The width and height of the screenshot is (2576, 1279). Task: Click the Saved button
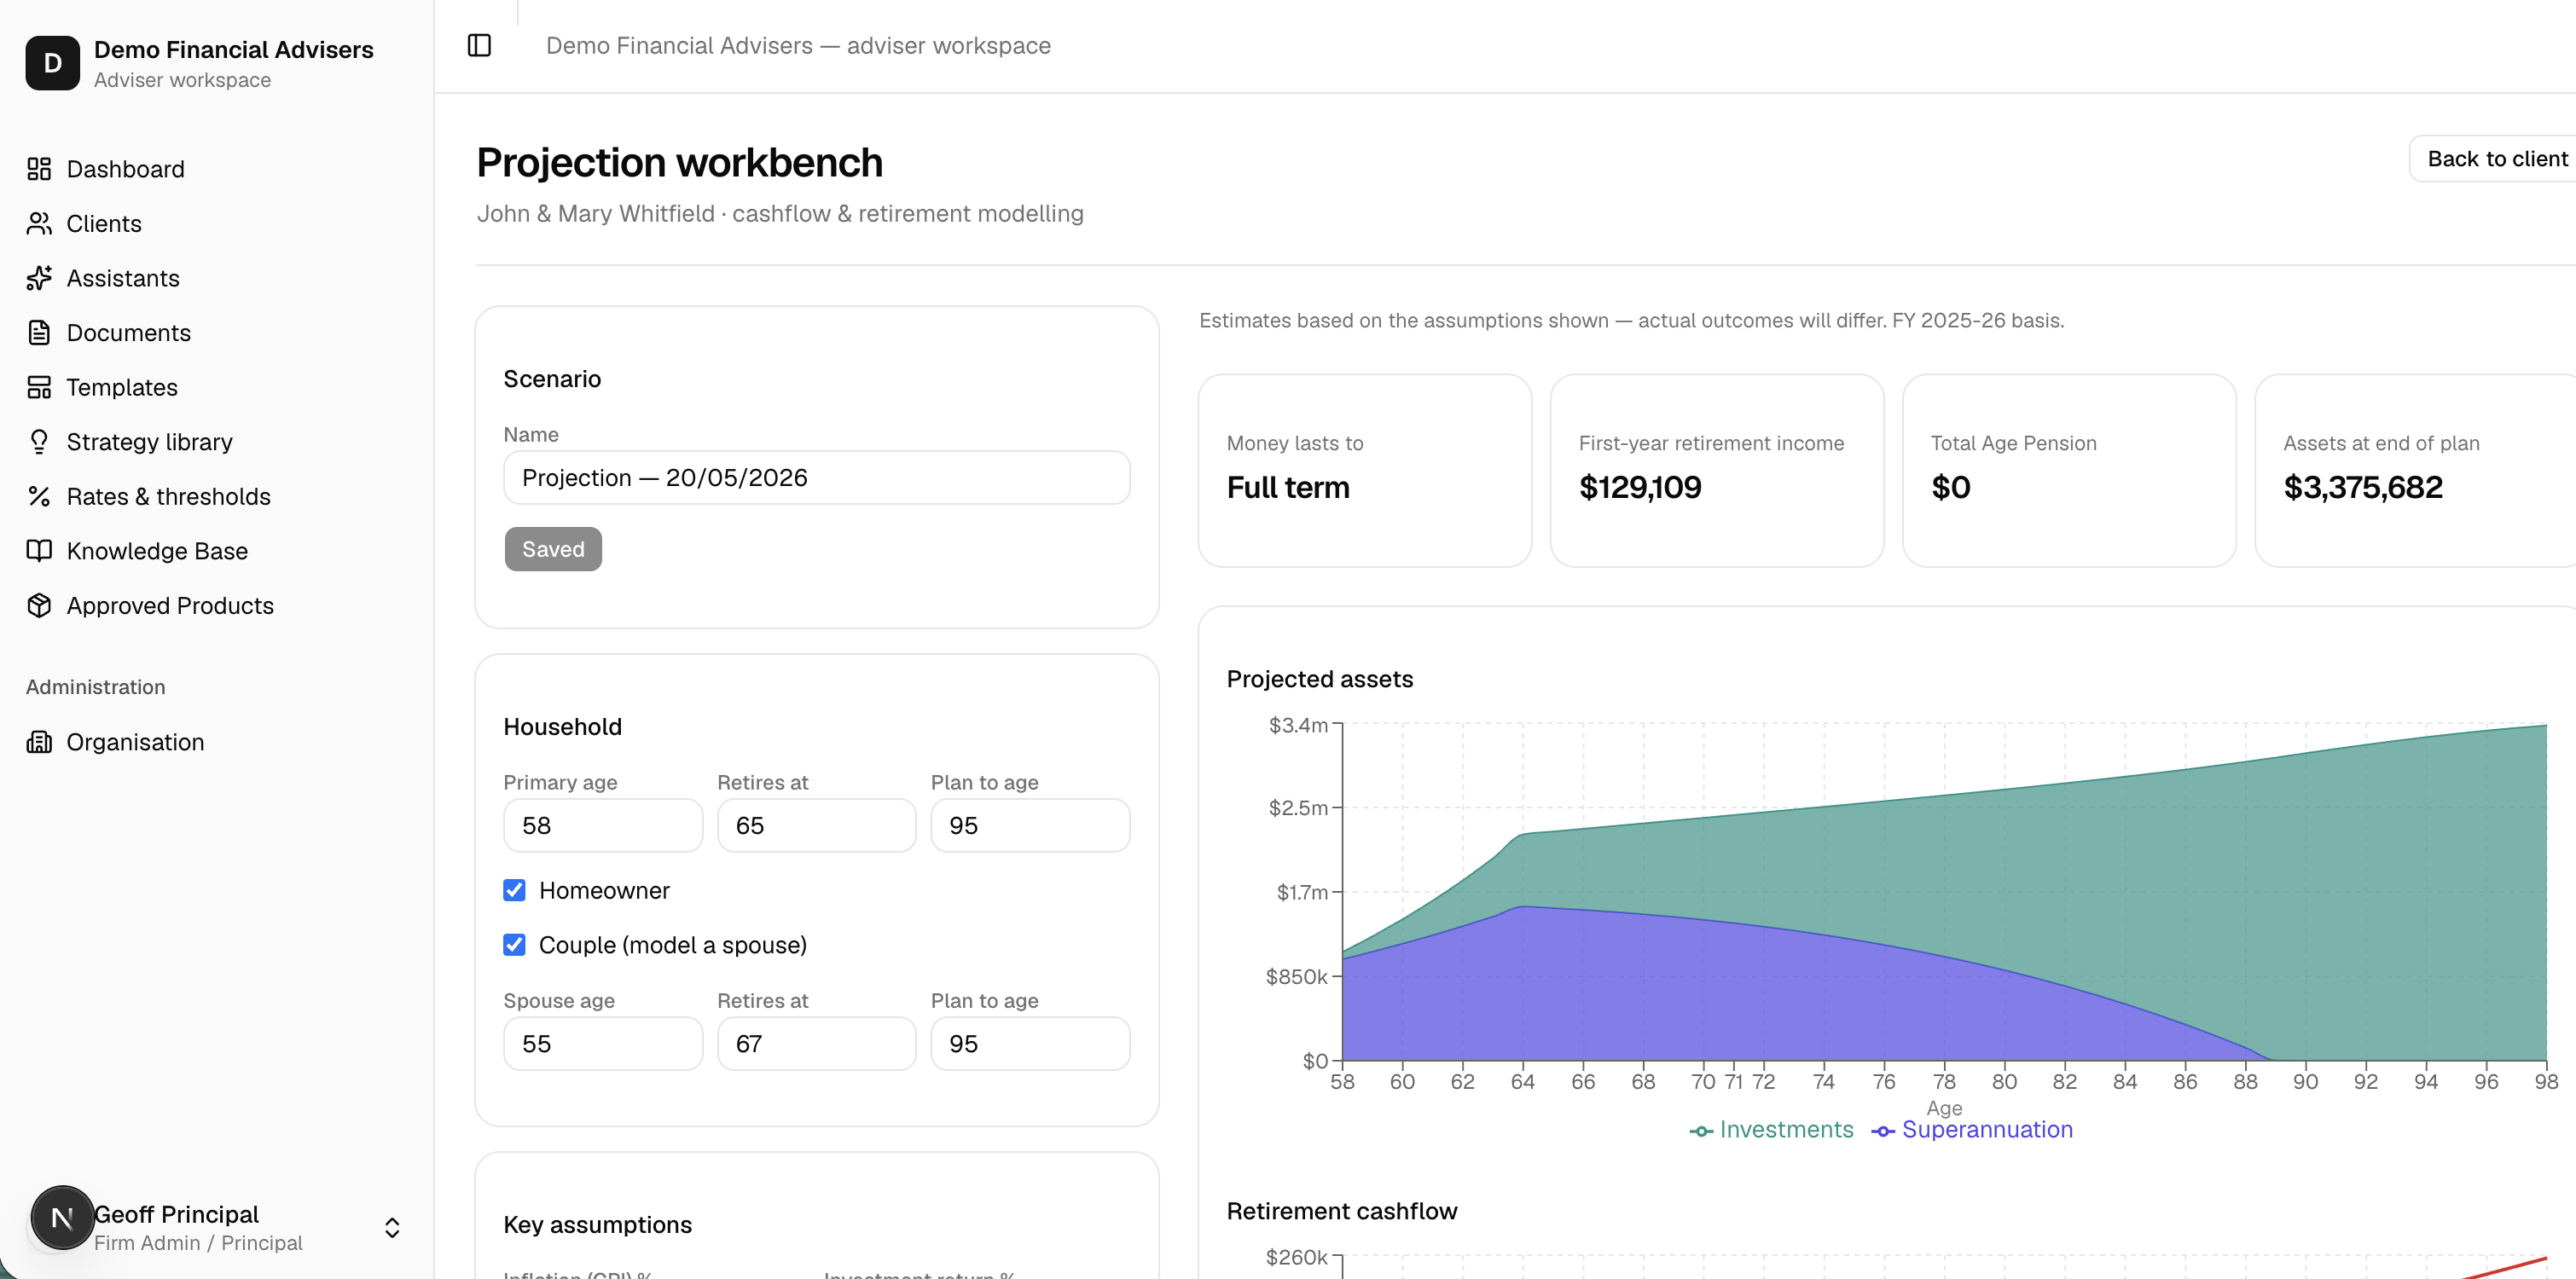(x=553, y=549)
